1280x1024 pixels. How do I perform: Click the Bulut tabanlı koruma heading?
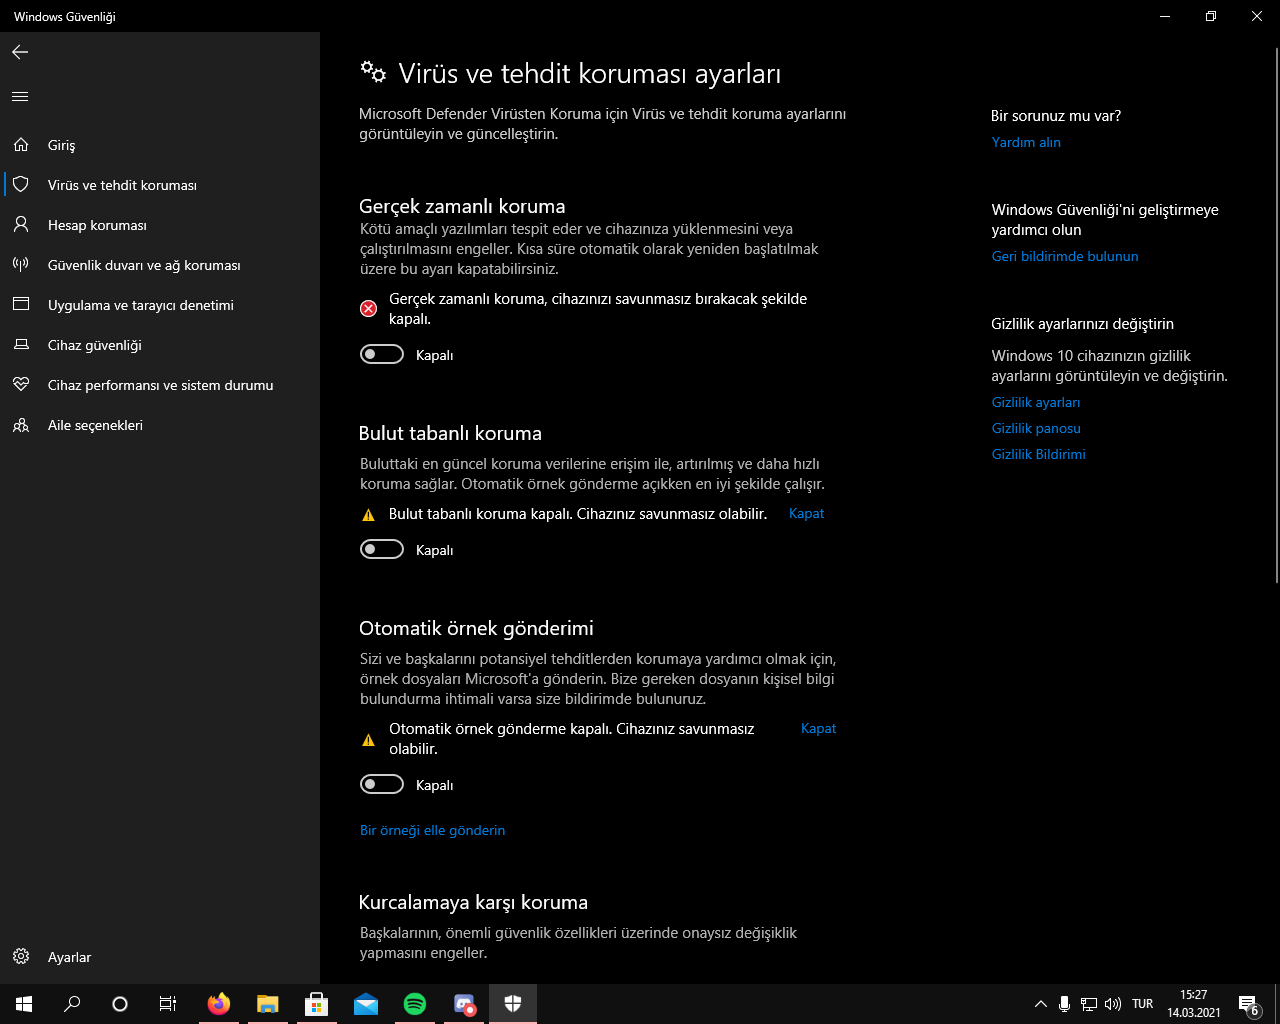pyautogui.click(x=450, y=433)
